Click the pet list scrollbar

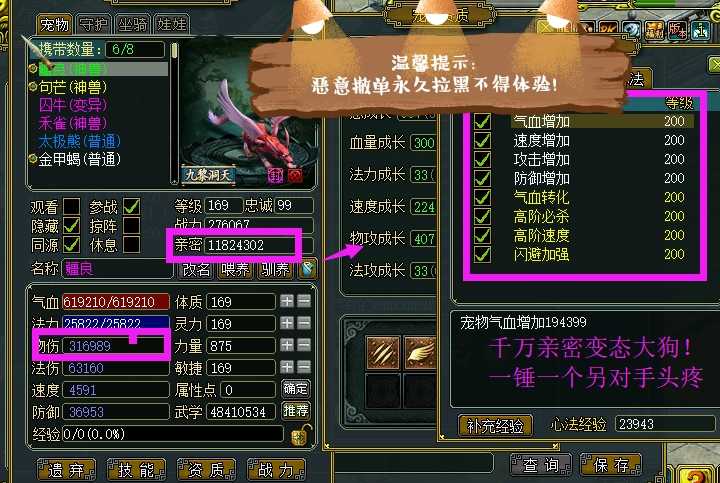(x=174, y=113)
